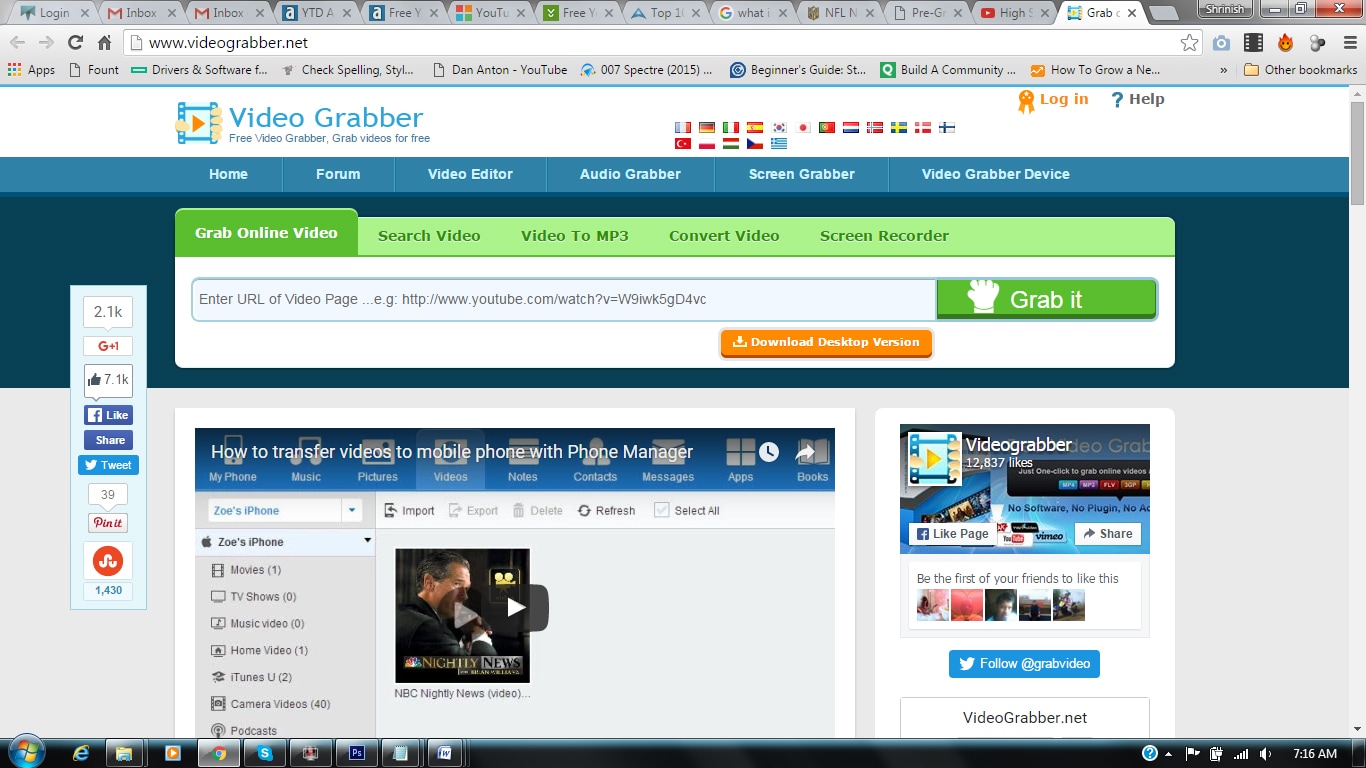Play the Phone Manager tutorial video
Viewport: 1366px width, 768px height.
coord(515,607)
